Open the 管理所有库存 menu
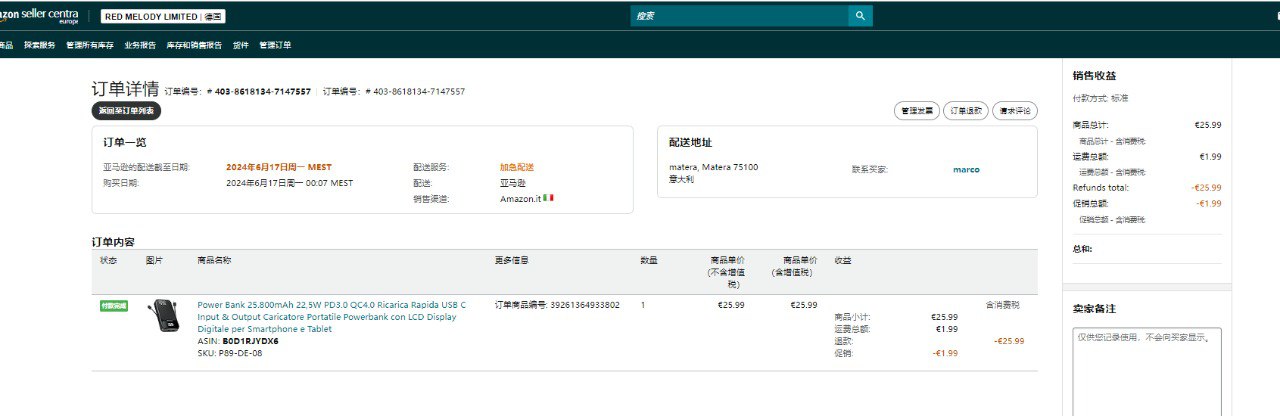This screenshot has height=416, width=1280. click(x=90, y=45)
